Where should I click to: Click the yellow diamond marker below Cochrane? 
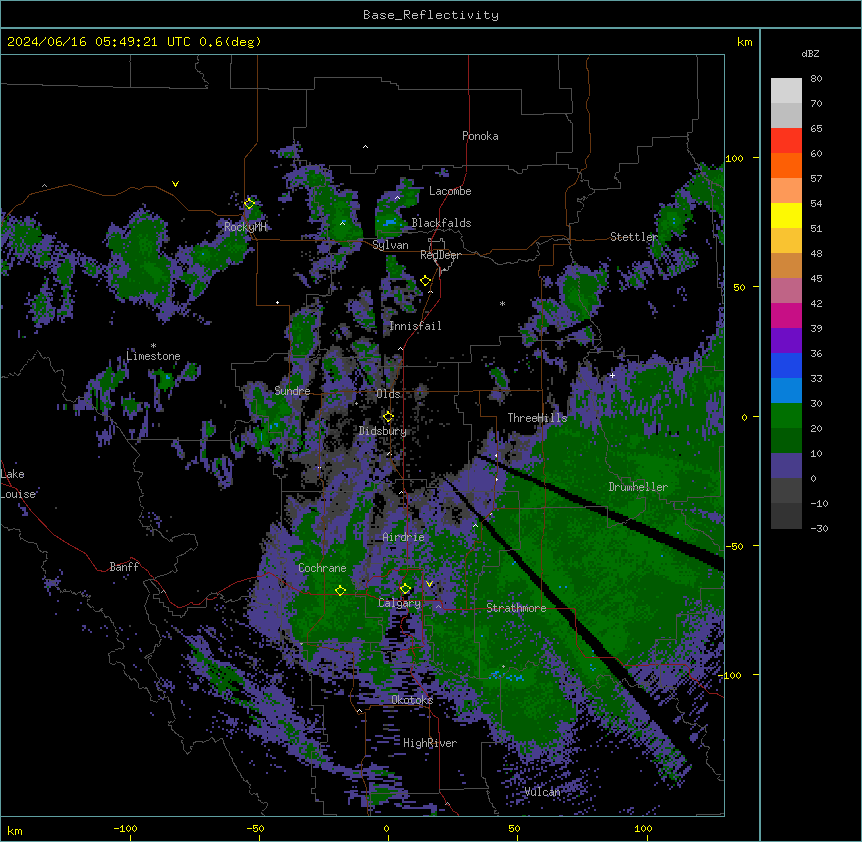(x=340, y=590)
